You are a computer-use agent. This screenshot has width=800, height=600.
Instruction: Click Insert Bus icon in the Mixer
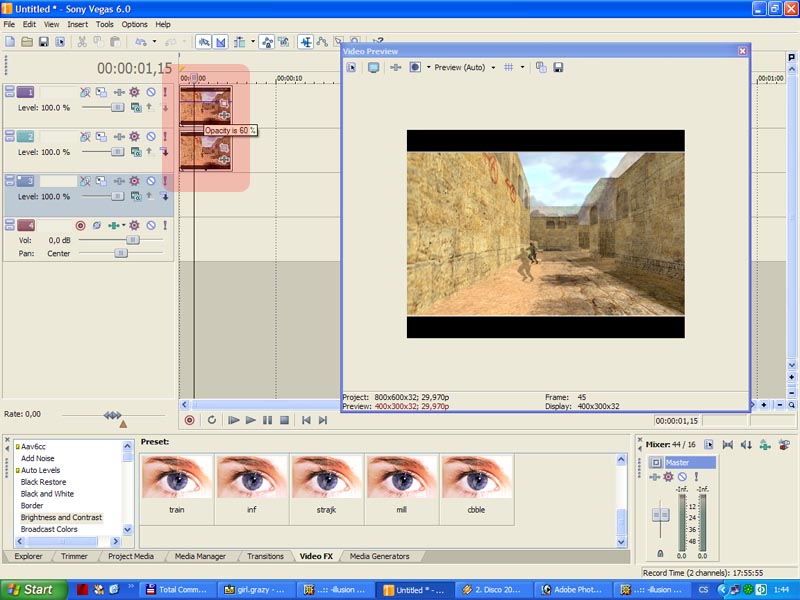pyautogui.click(x=764, y=445)
